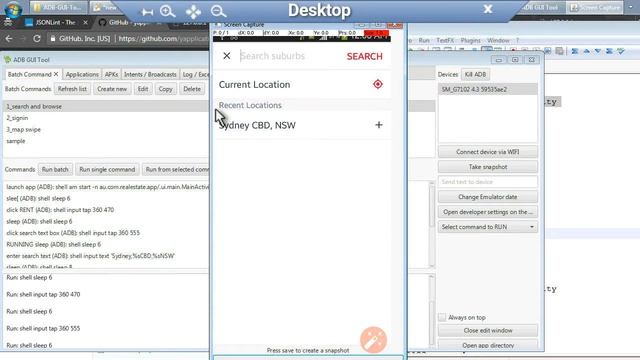The height and width of the screenshot is (360, 640).
Task: Click the zoom out magnifier in Desktop bar
Action: click(x=218, y=11)
